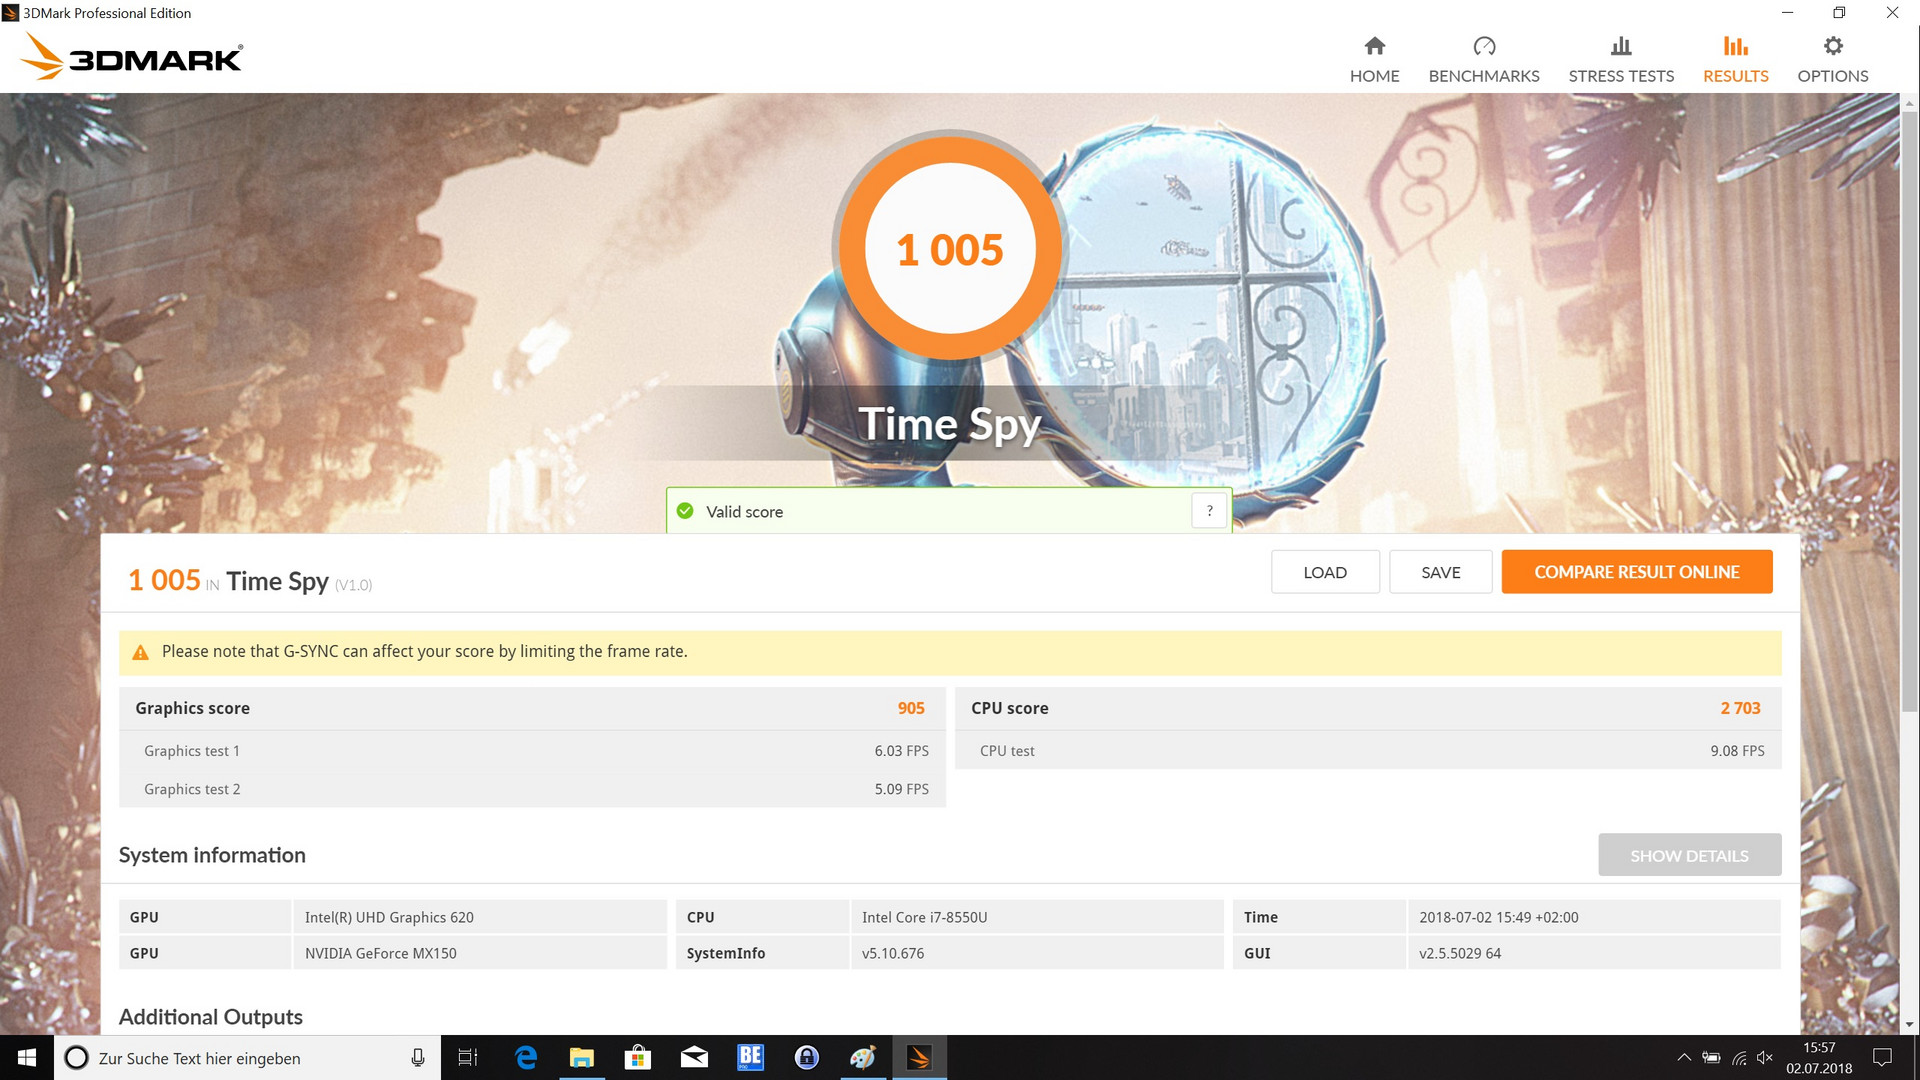
Task: Click the taskbar clock and date
Action: click(1819, 1058)
